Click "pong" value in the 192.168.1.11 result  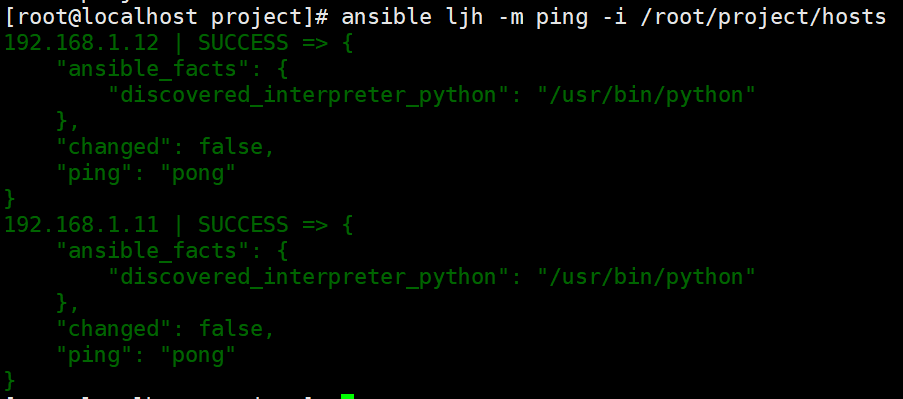198,355
